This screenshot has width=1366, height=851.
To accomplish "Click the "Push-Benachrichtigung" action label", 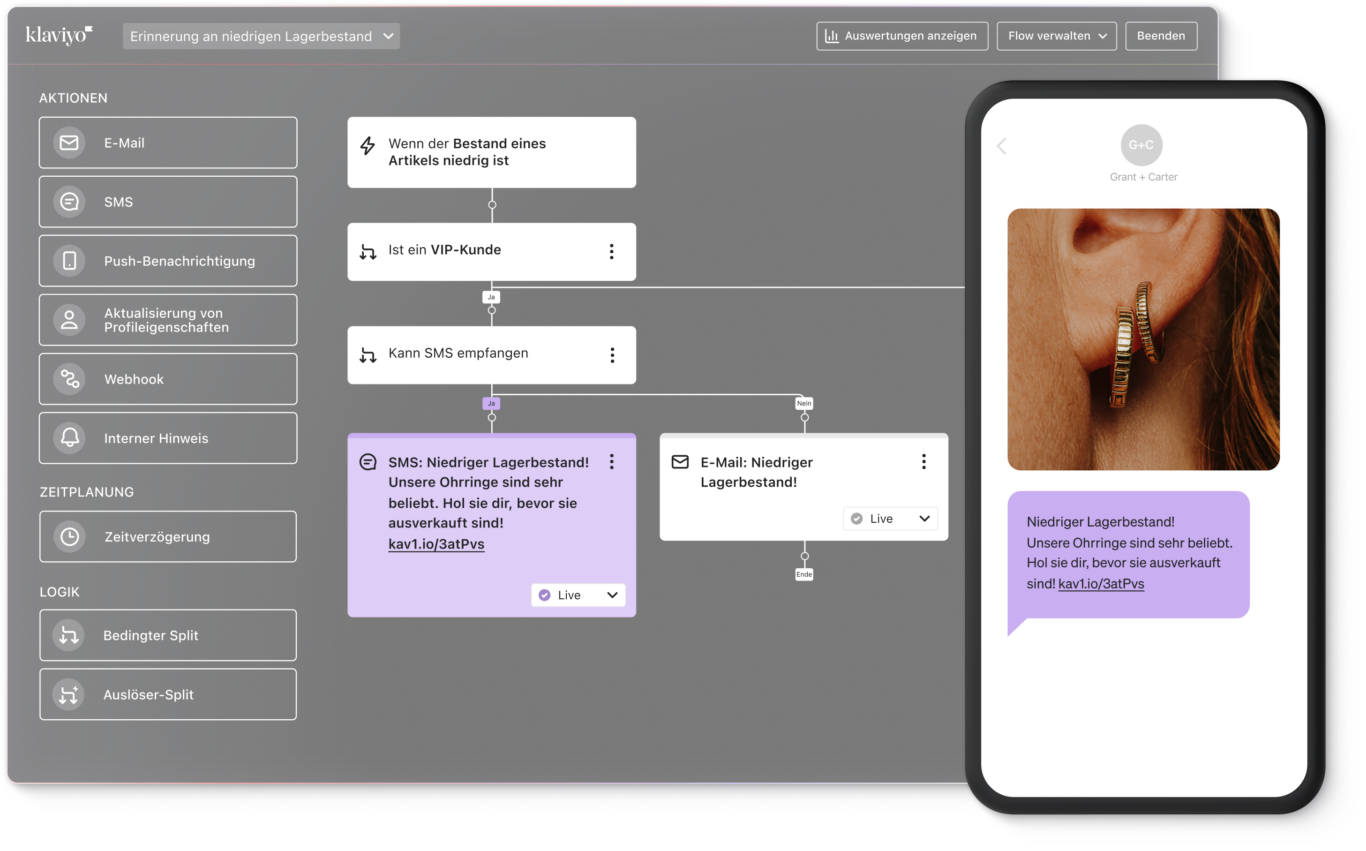I will (179, 261).
